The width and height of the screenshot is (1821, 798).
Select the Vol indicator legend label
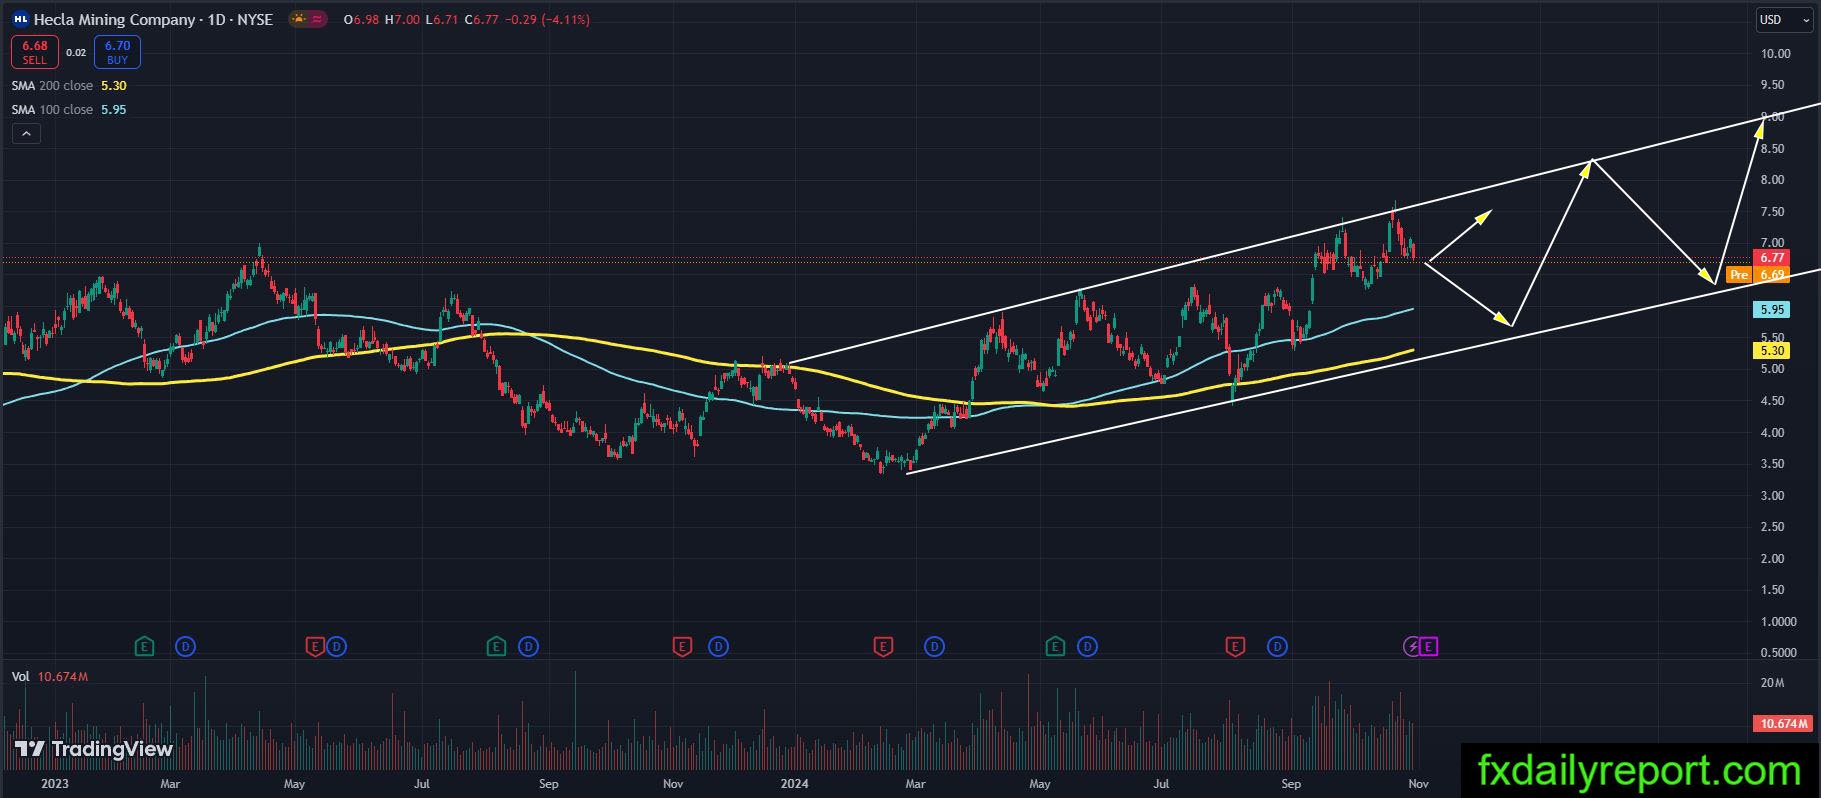tap(20, 677)
